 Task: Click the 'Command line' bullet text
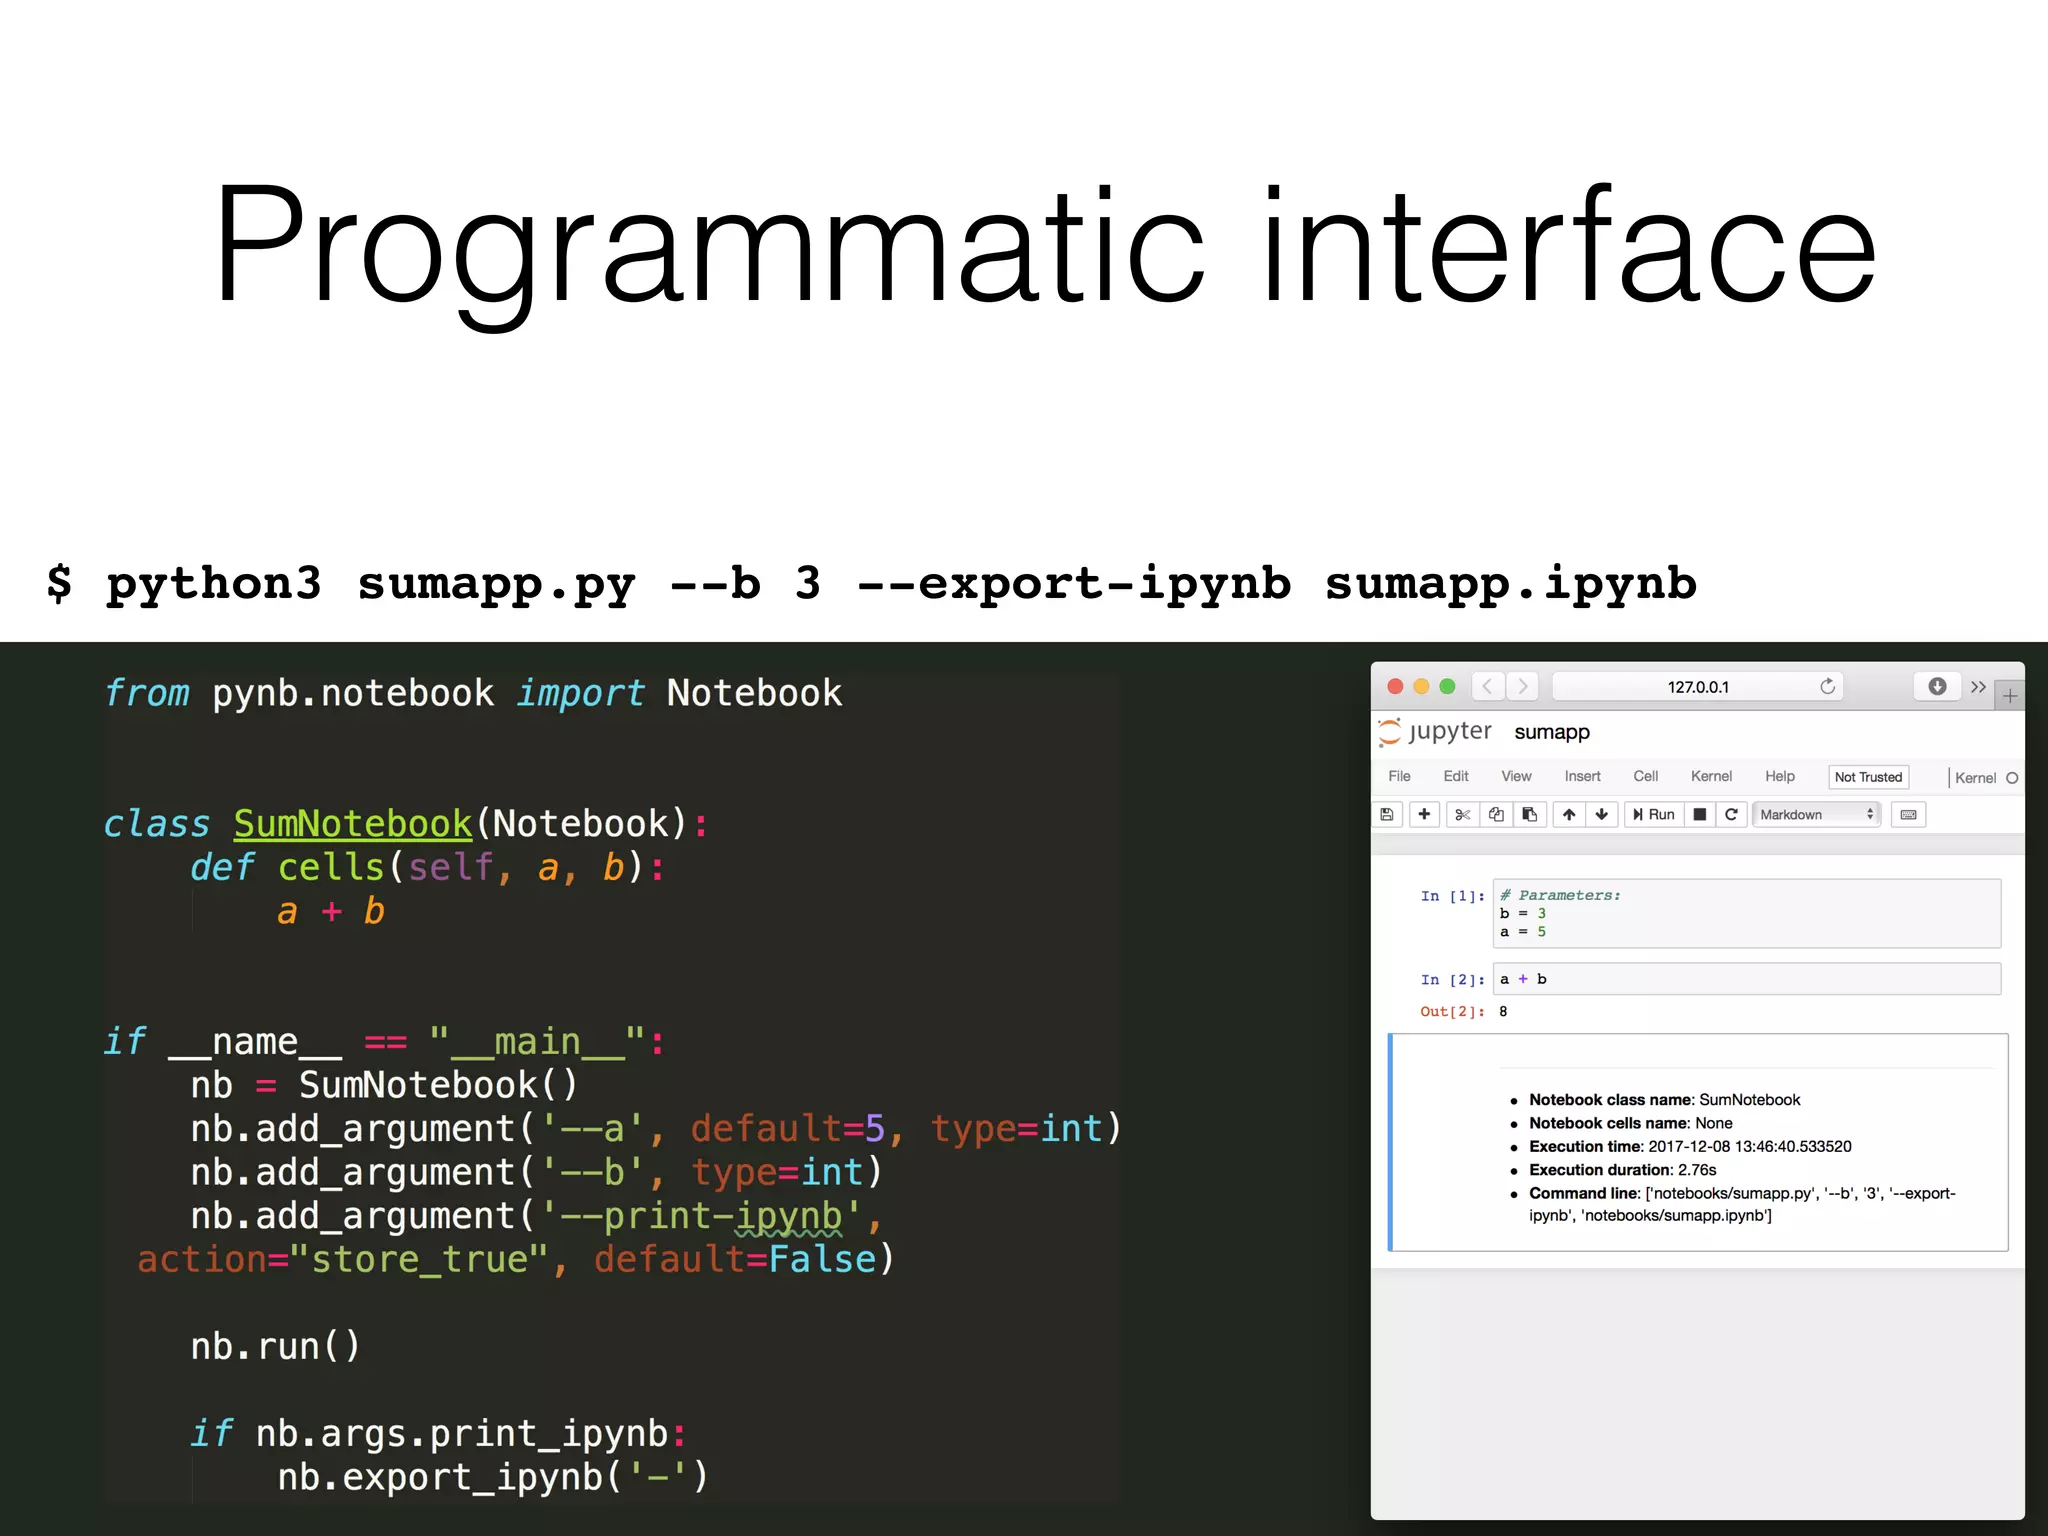1742,1204
